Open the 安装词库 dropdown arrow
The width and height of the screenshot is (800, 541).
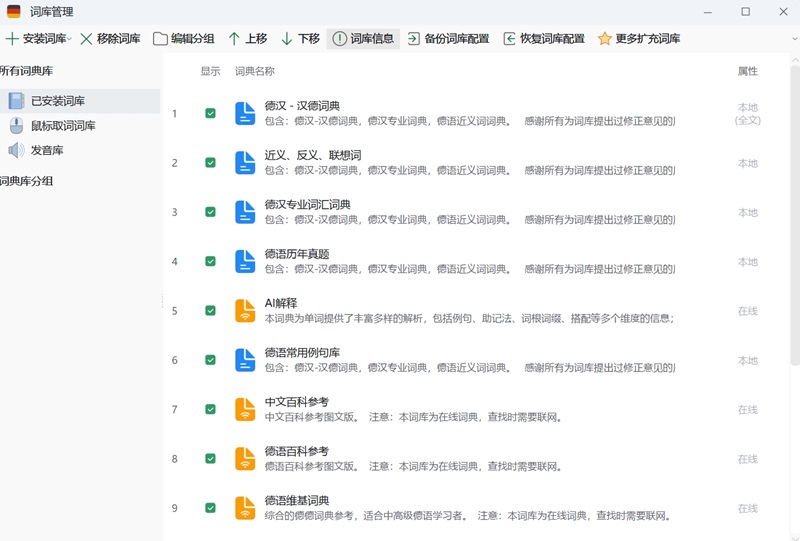[69, 39]
